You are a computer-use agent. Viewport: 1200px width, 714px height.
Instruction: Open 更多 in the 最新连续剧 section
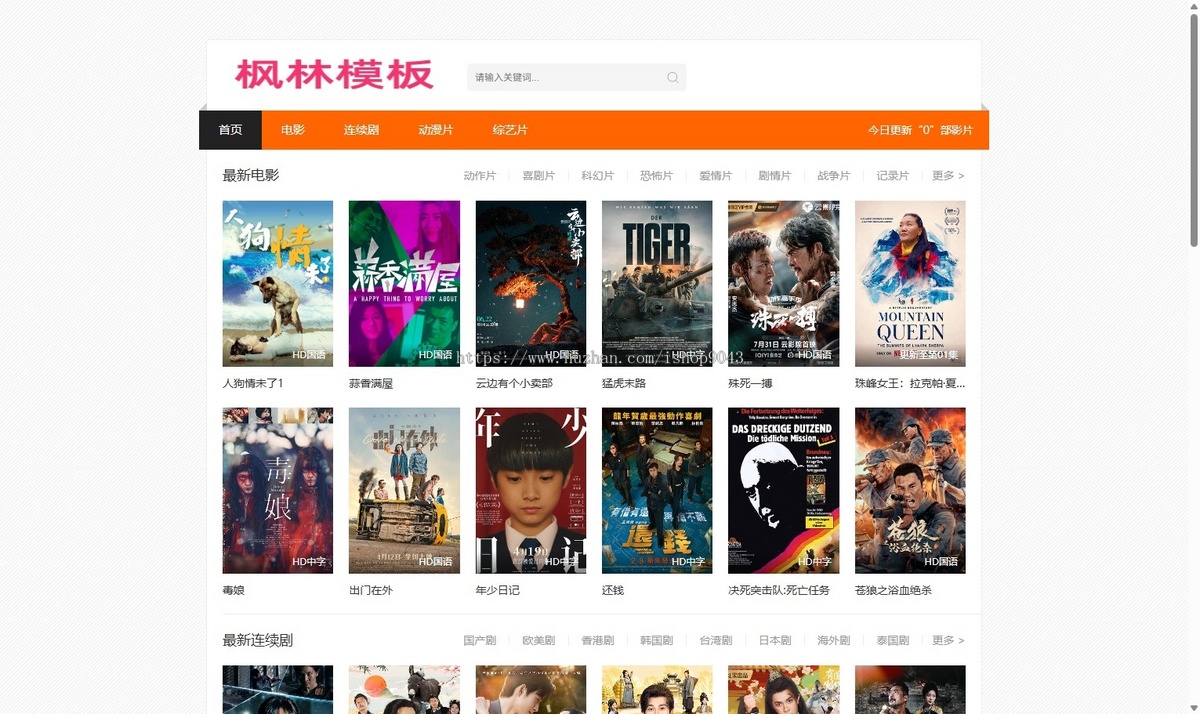pyautogui.click(x=948, y=641)
